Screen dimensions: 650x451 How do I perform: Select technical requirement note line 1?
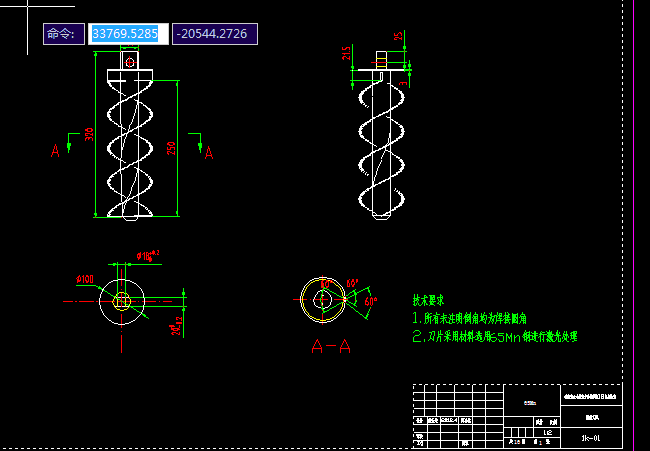pyautogui.click(x=470, y=318)
